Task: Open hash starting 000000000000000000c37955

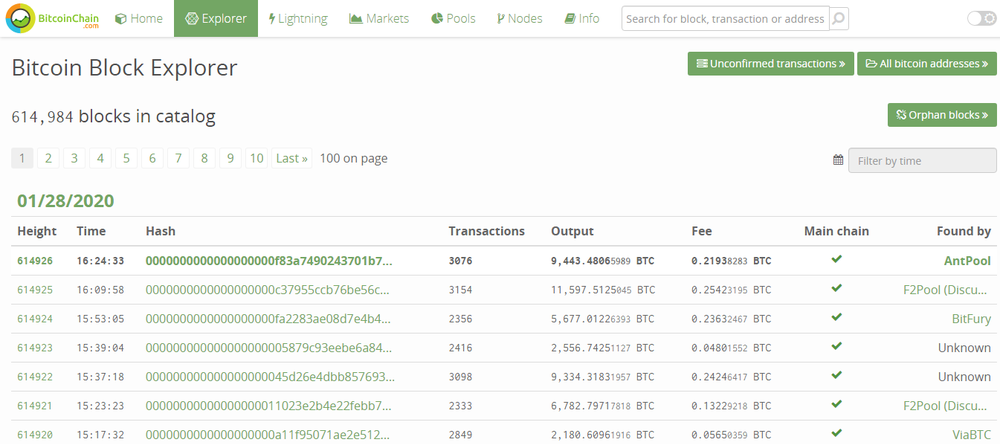Action: pos(267,290)
